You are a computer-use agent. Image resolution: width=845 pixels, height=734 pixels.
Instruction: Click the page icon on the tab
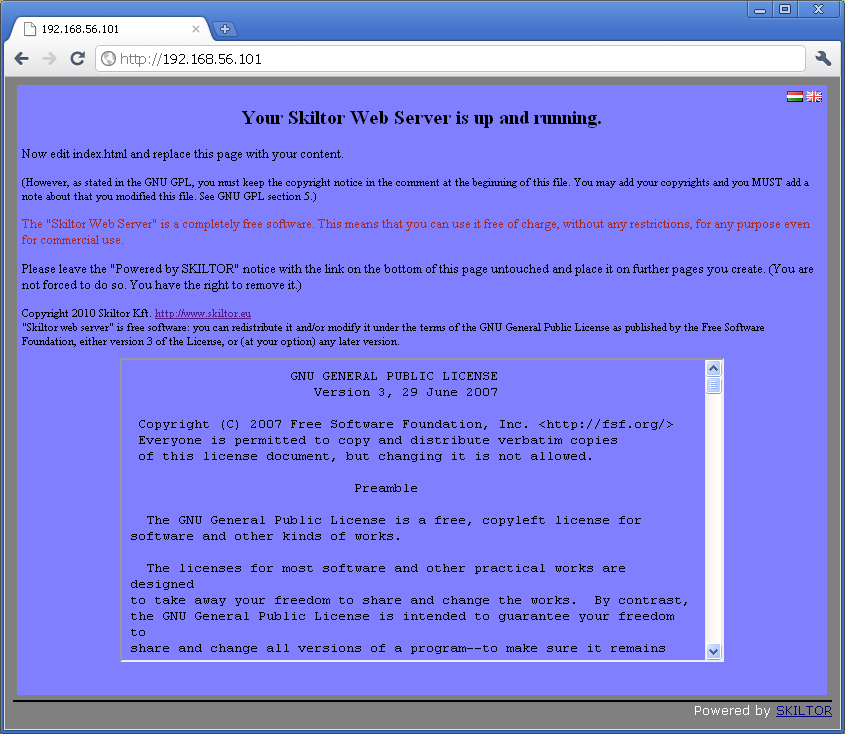pos(30,29)
